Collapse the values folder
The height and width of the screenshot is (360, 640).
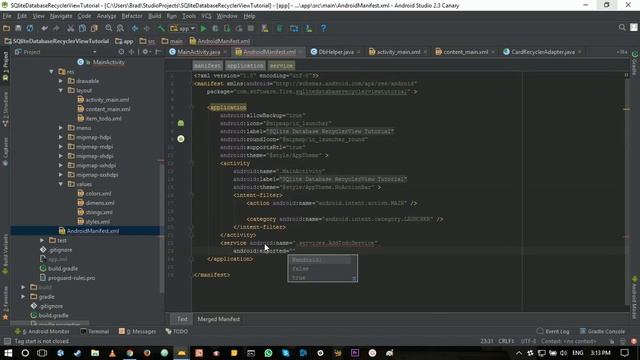(61, 184)
